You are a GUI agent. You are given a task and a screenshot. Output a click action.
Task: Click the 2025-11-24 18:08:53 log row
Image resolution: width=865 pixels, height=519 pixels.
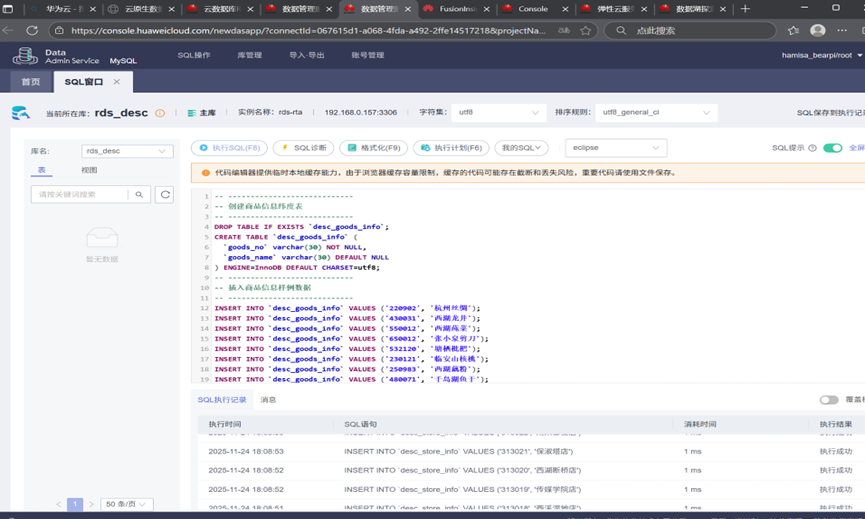coord(531,451)
